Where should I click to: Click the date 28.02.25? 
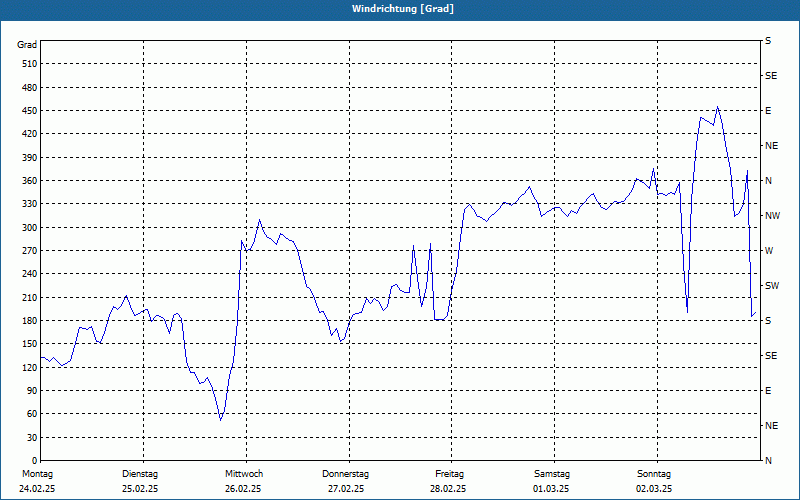pos(448,489)
